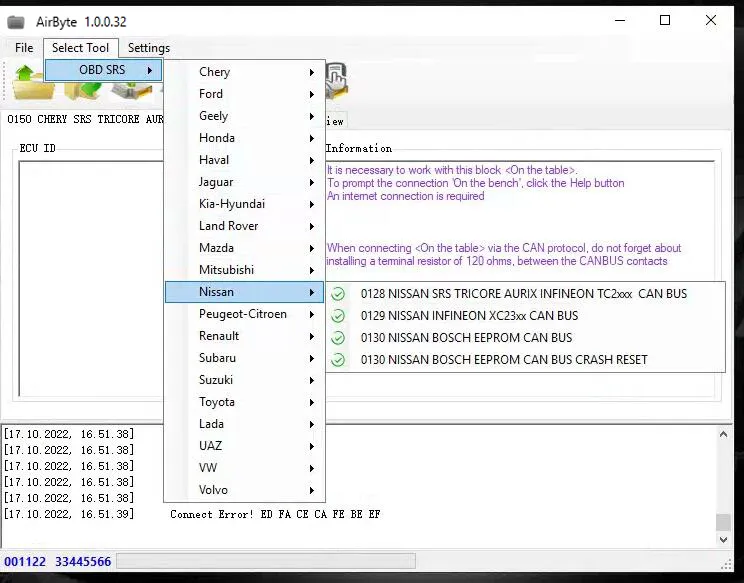This screenshot has height=583, width=744.
Task: Click green check icon beside 0128 Nissan entry
Action: click(338, 294)
